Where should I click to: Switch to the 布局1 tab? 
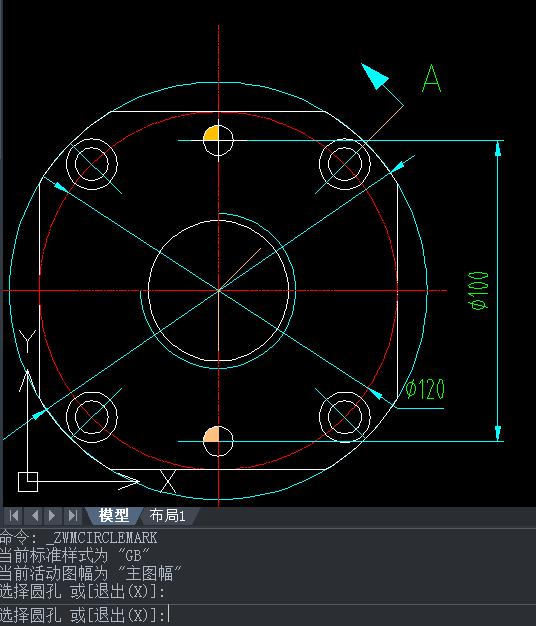(x=168, y=516)
